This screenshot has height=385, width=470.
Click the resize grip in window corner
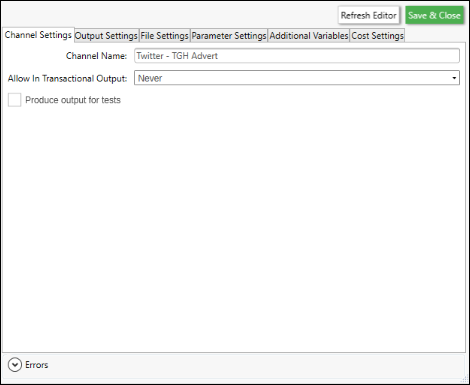464,379
